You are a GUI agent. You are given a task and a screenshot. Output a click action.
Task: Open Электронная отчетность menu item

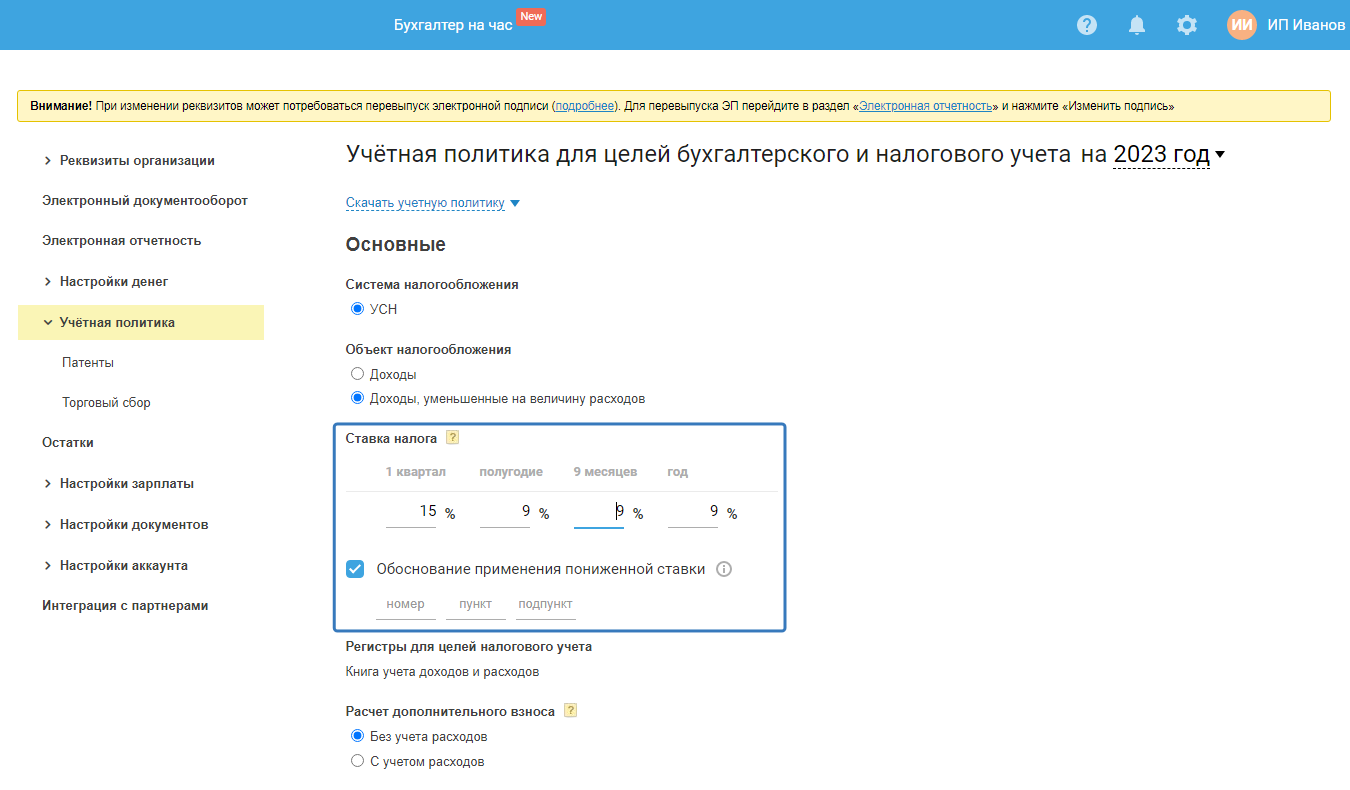[121, 240]
